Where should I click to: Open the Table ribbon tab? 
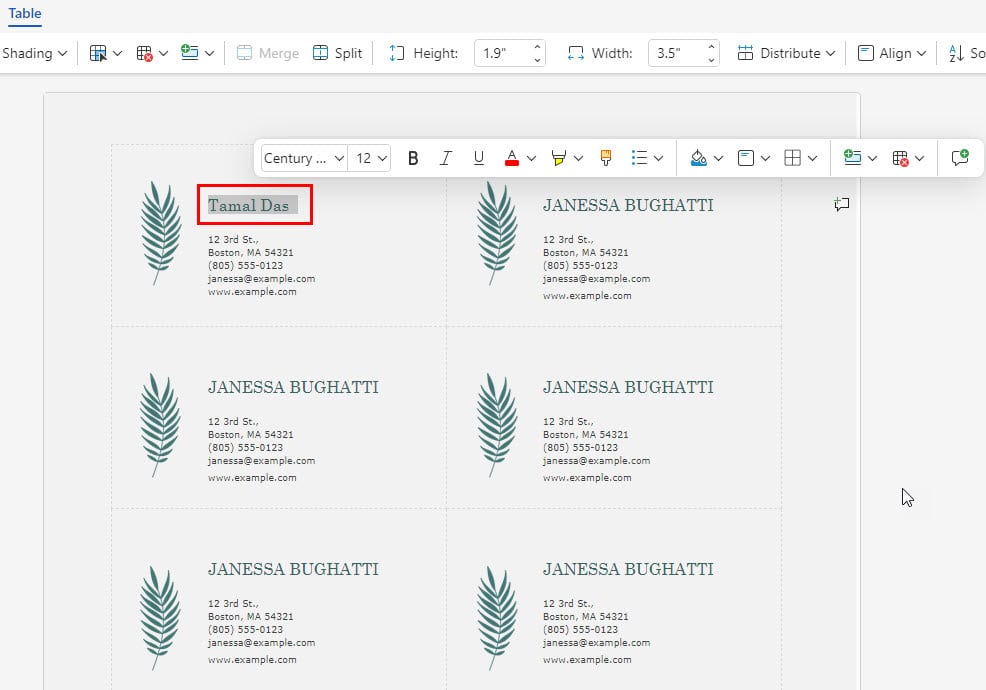pyautogui.click(x=25, y=14)
